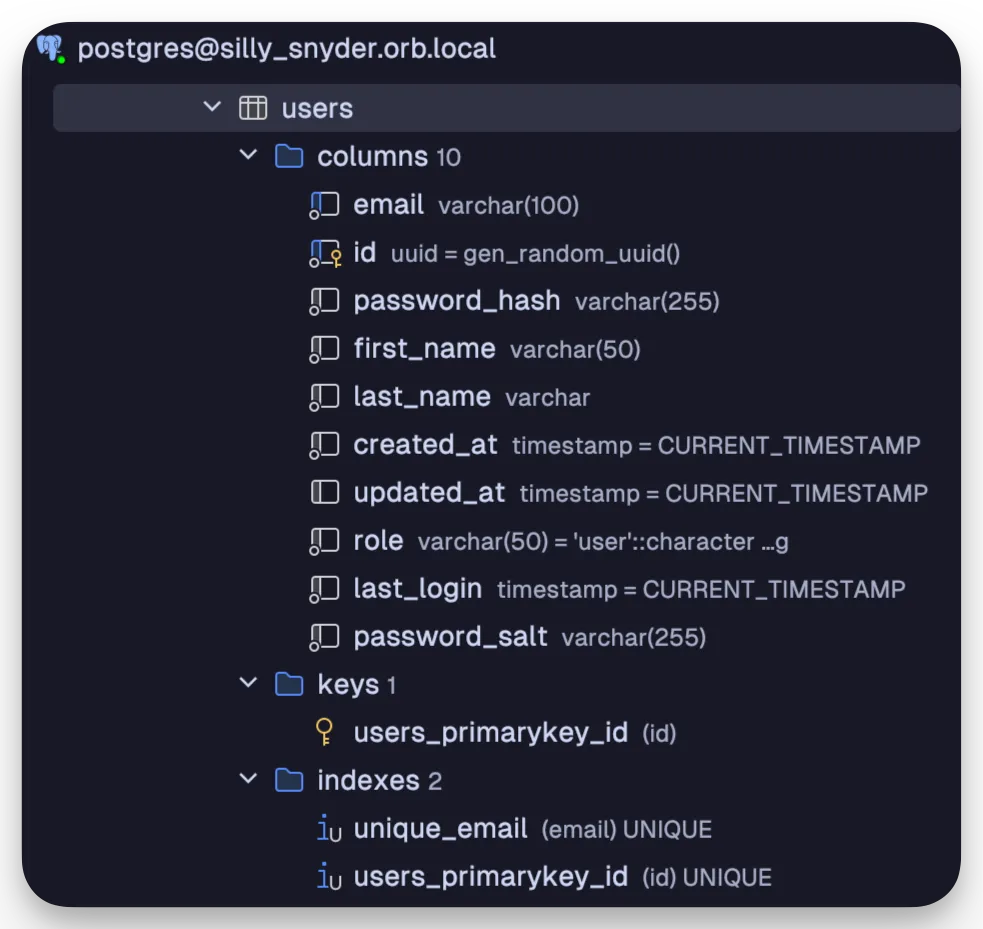Click the users_primarykey_id unique index icon
983x929 pixels.
(329, 876)
